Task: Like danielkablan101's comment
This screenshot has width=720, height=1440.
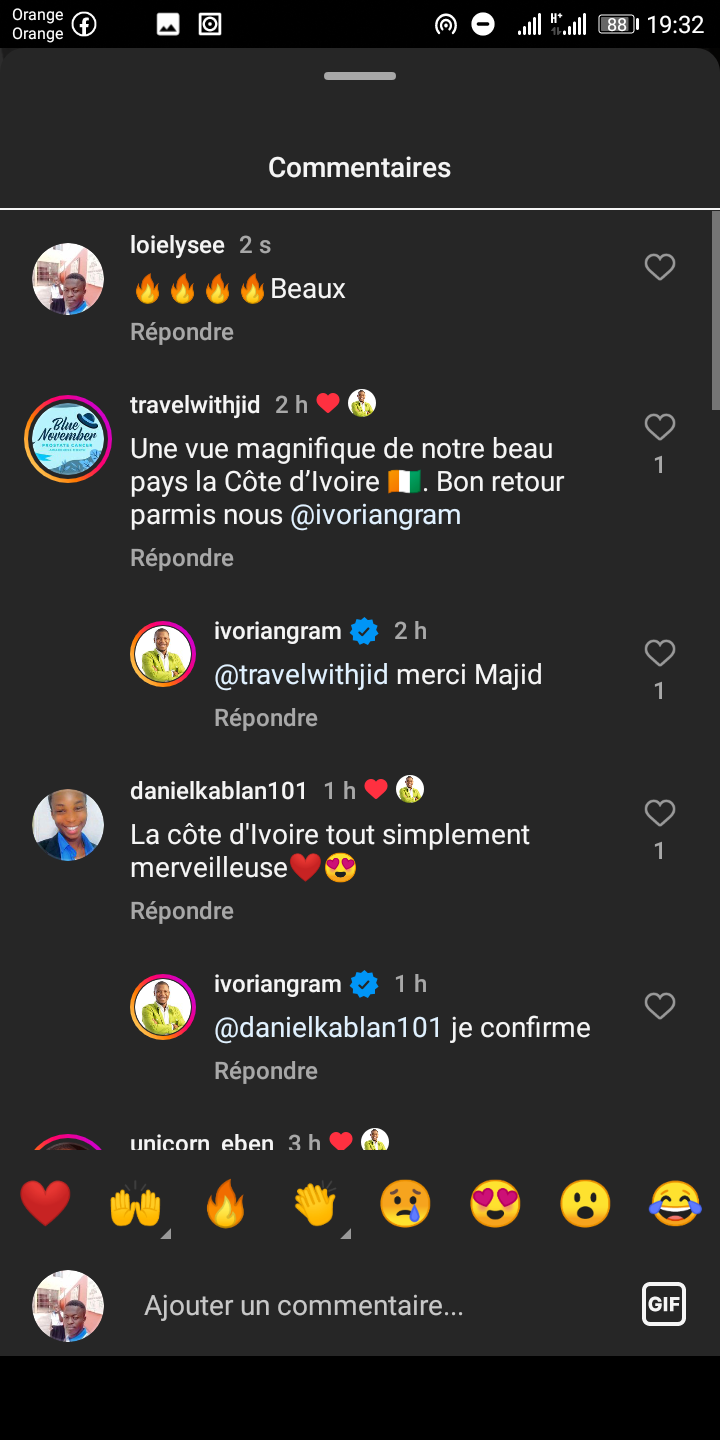Action: point(659,814)
